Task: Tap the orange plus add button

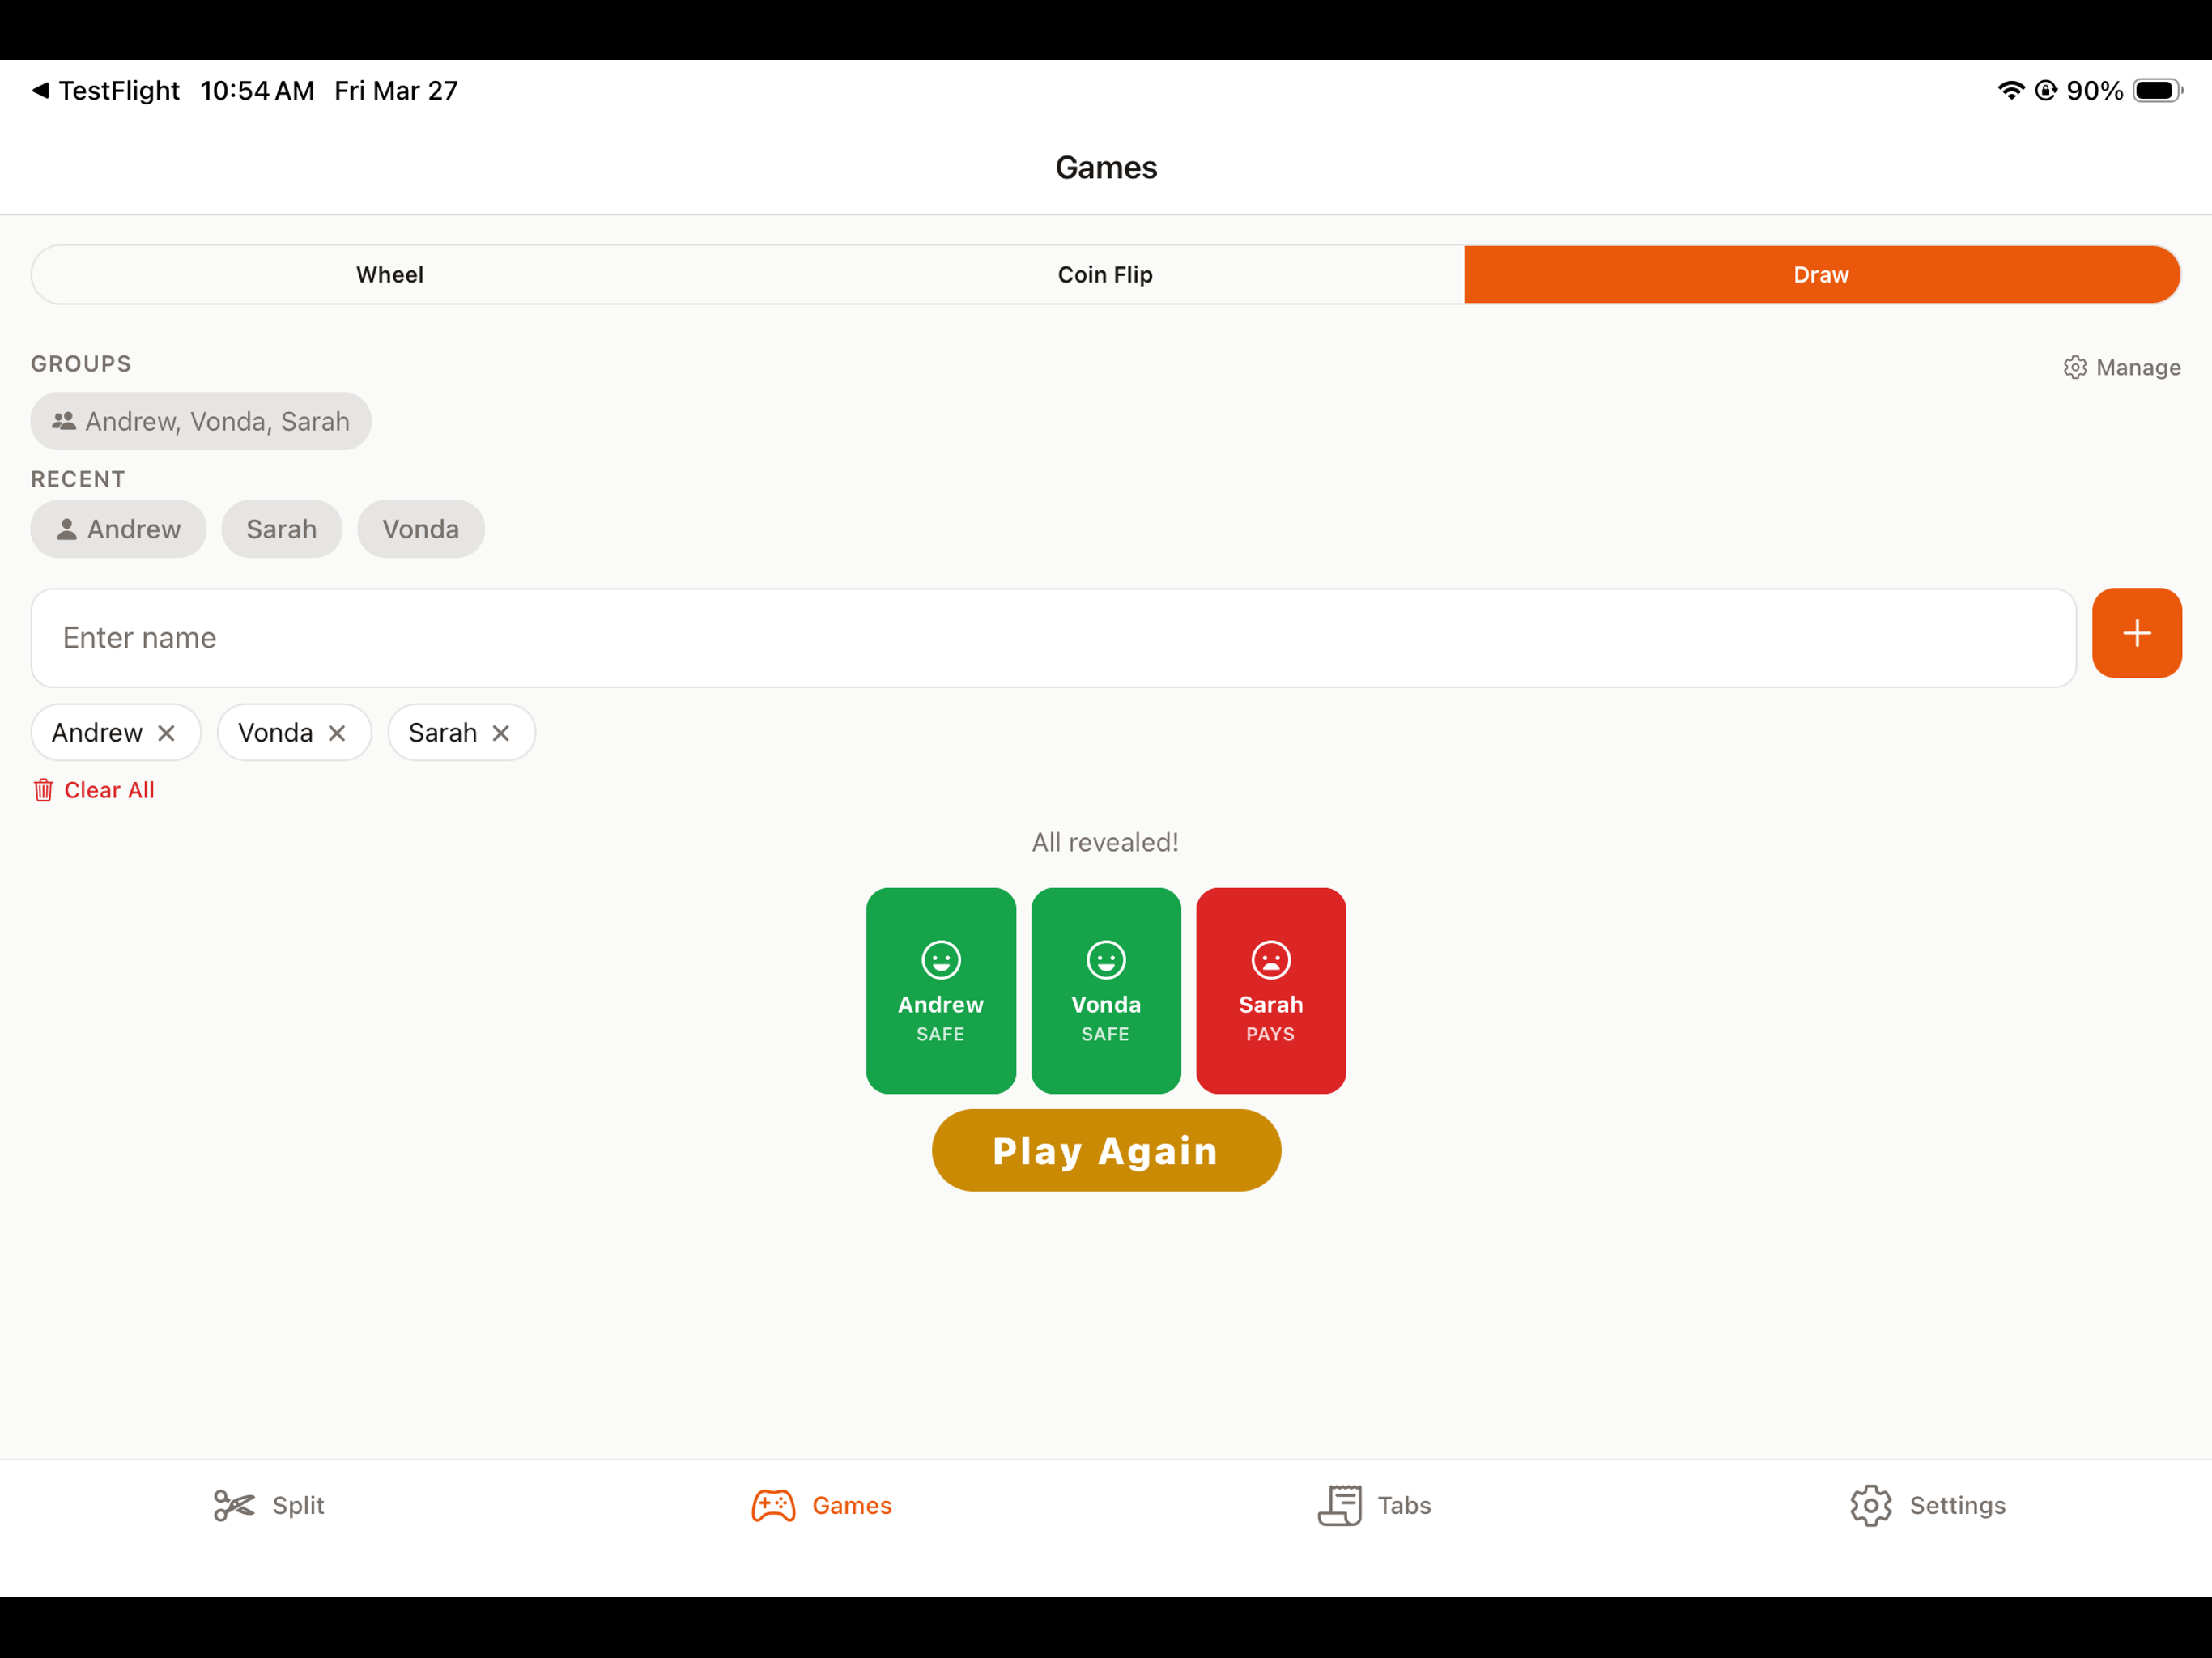Action: (x=2136, y=633)
